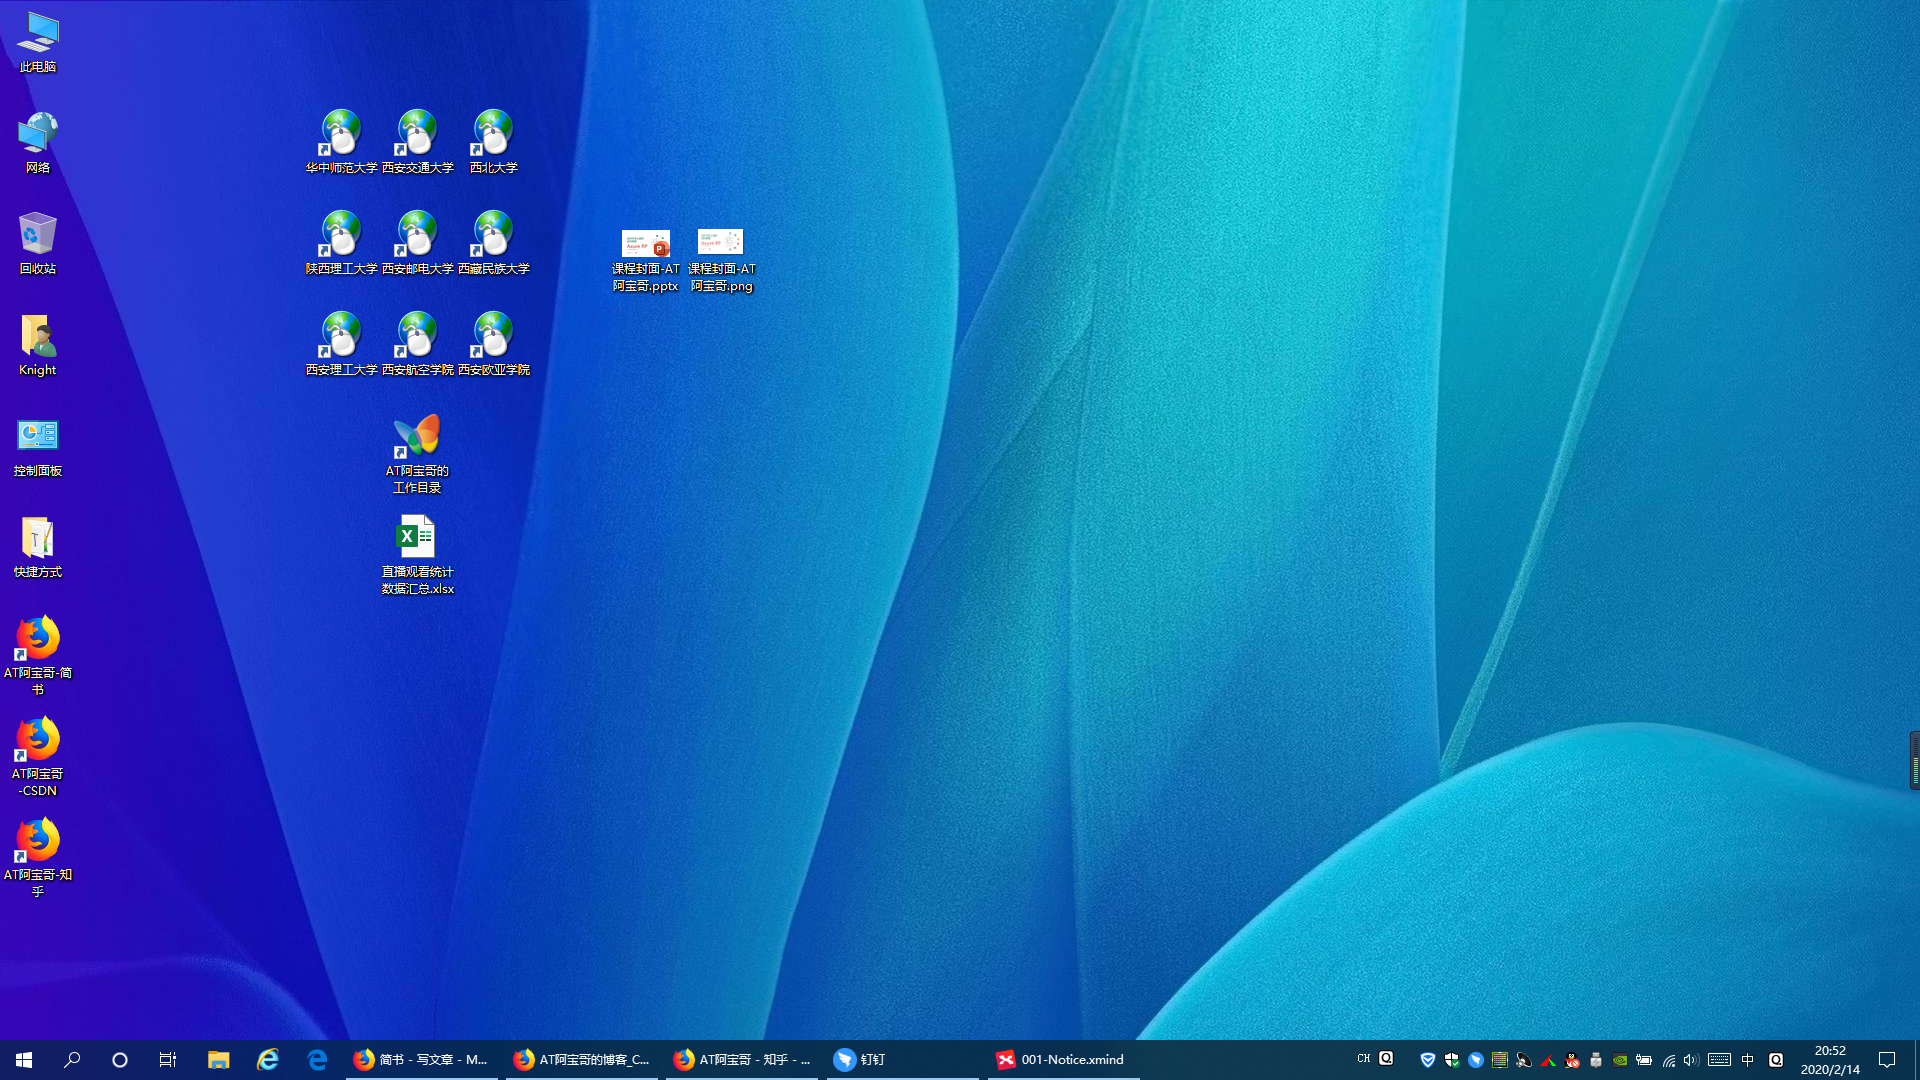Open the 此电脑 desktop icon

tap(37, 41)
